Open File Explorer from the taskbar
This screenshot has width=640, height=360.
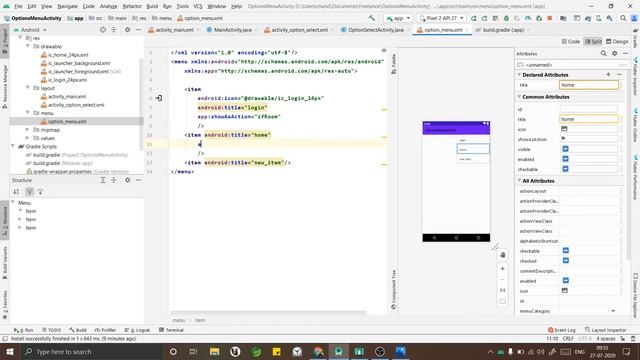click(214, 351)
